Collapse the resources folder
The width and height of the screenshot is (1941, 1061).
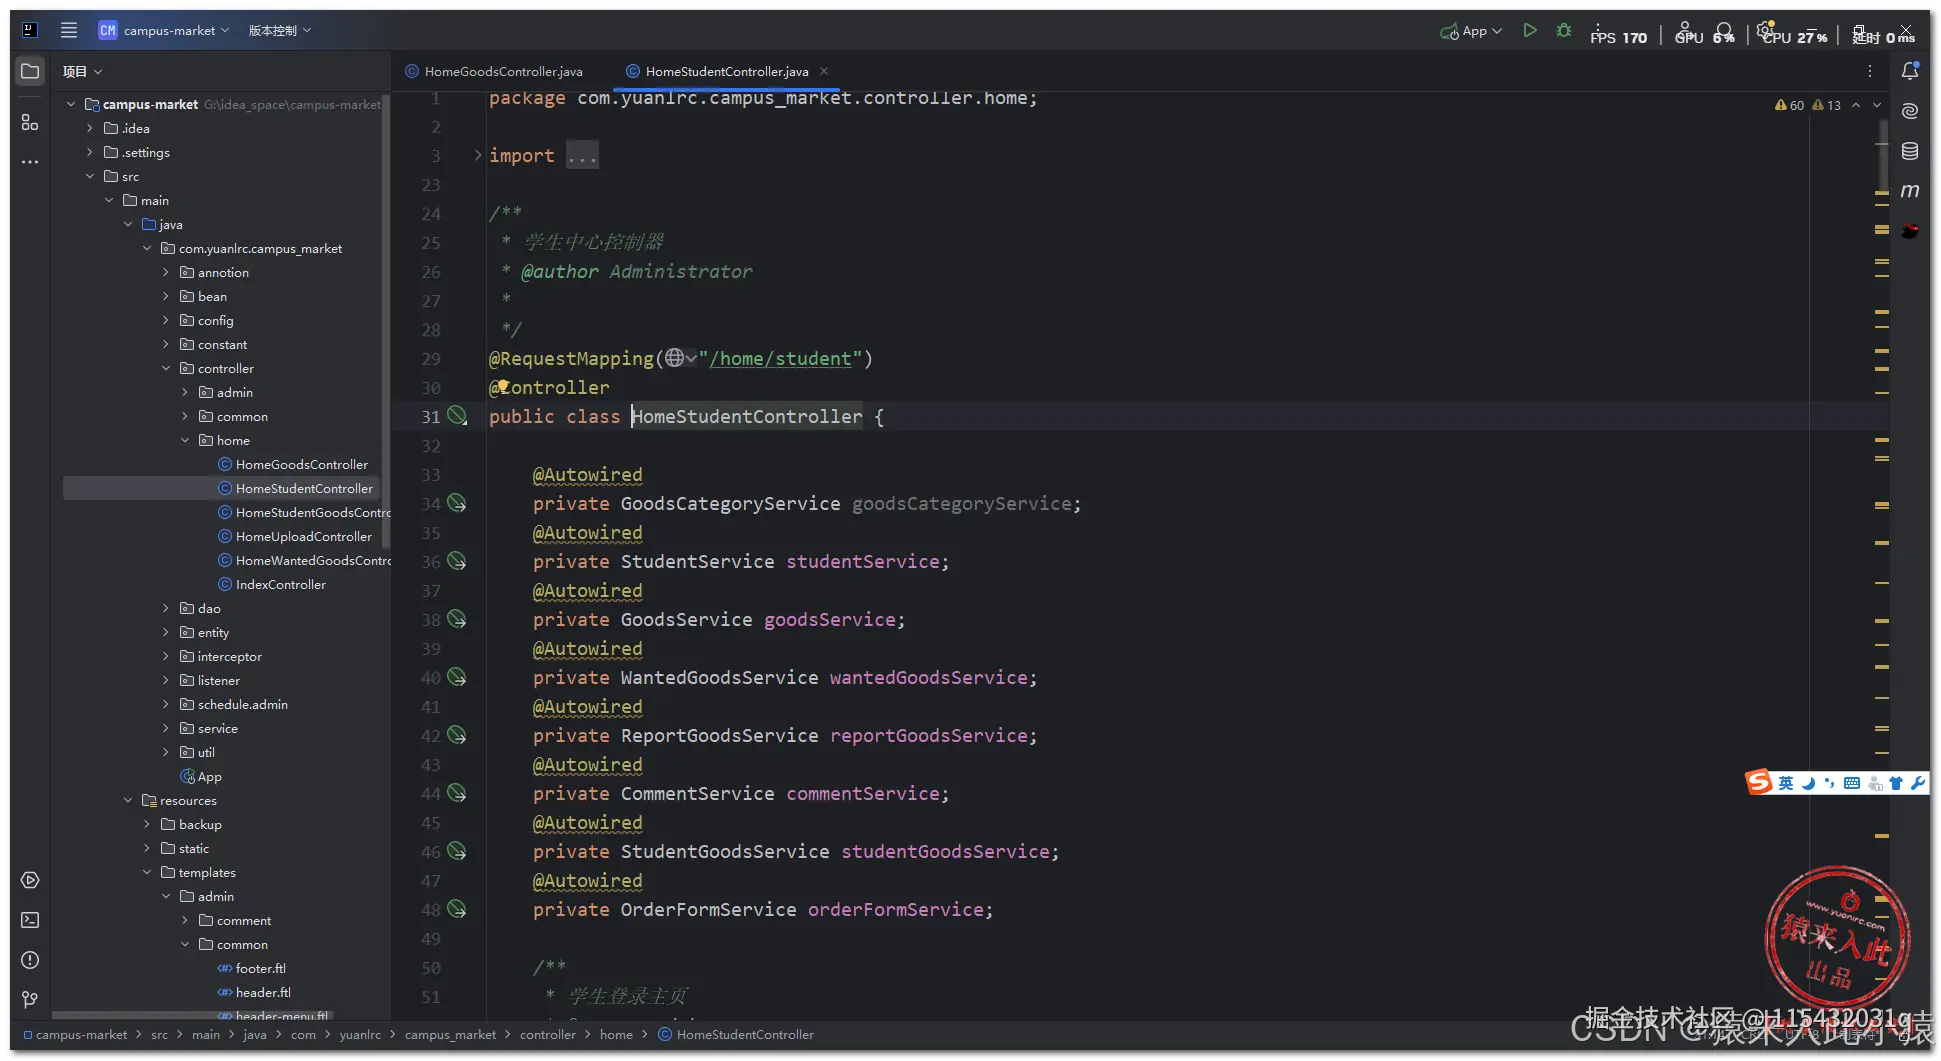(128, 800)
